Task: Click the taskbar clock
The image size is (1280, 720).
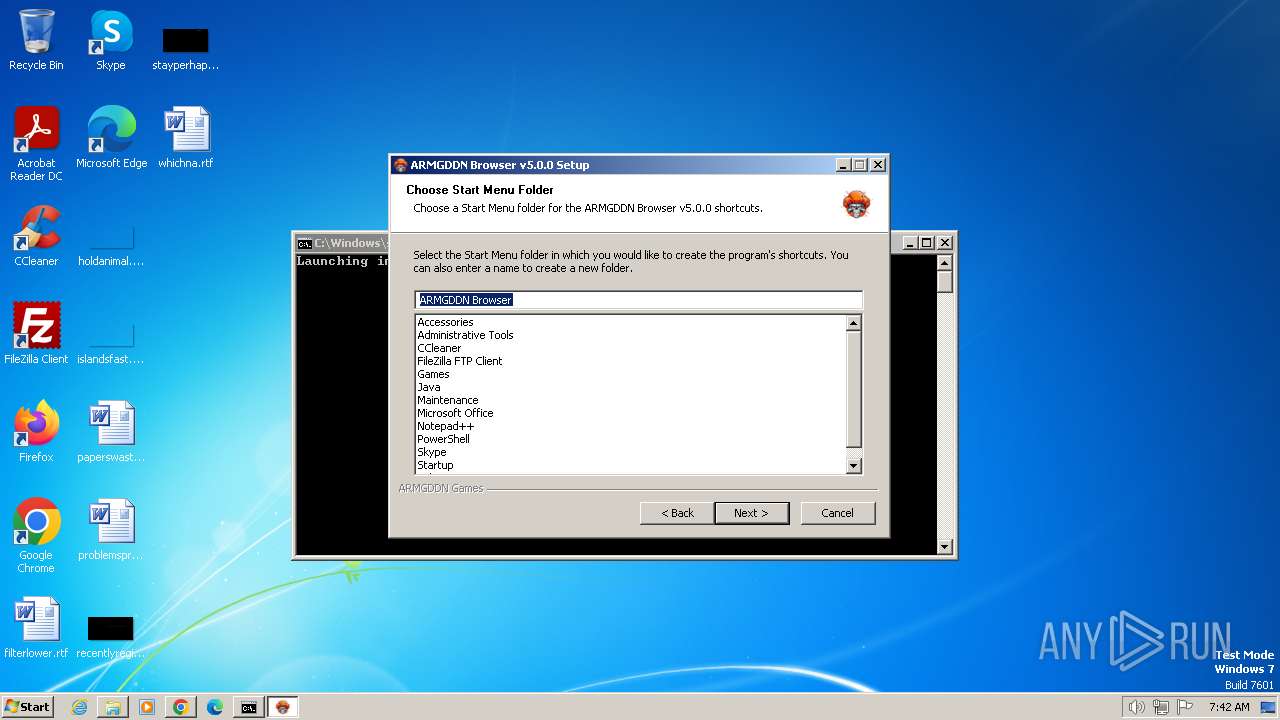Action: pos(1229,707)
